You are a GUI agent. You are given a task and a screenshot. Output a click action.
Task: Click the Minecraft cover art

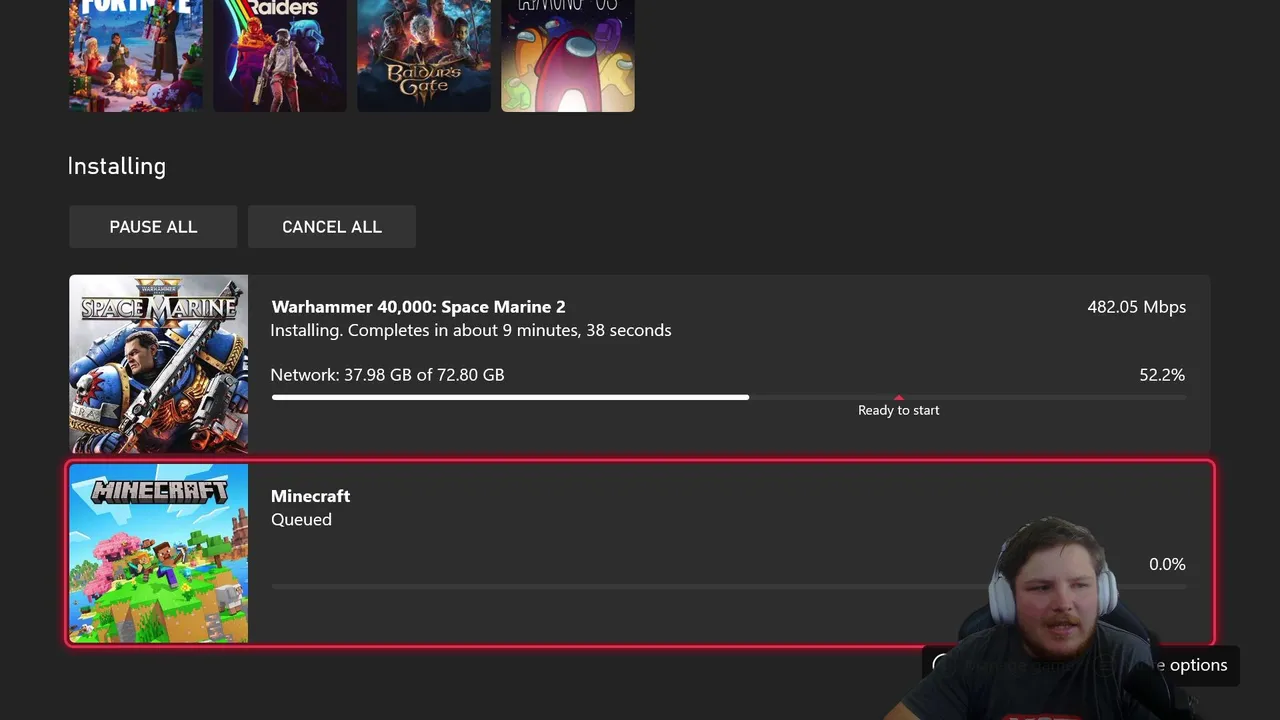[x=158, y=553]
